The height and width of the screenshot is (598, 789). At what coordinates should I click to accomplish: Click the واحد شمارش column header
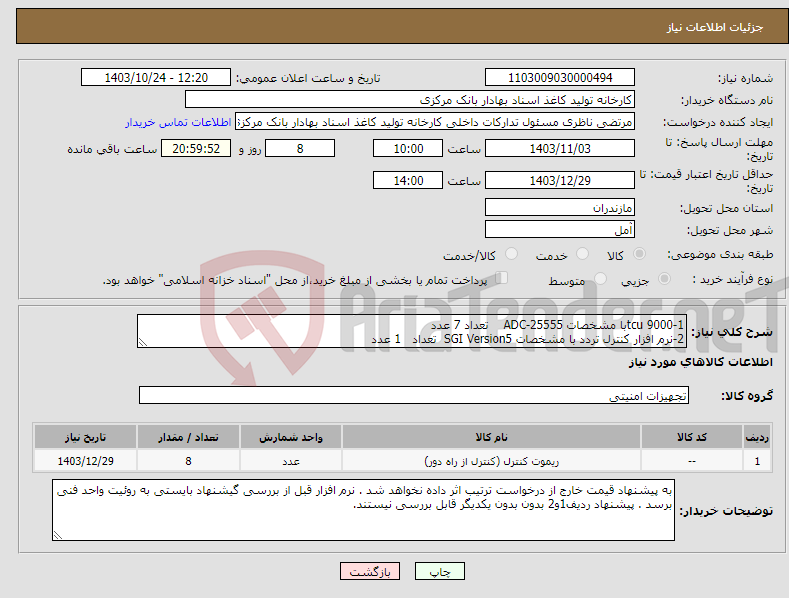pyautogui.click(x=291, y=437)
